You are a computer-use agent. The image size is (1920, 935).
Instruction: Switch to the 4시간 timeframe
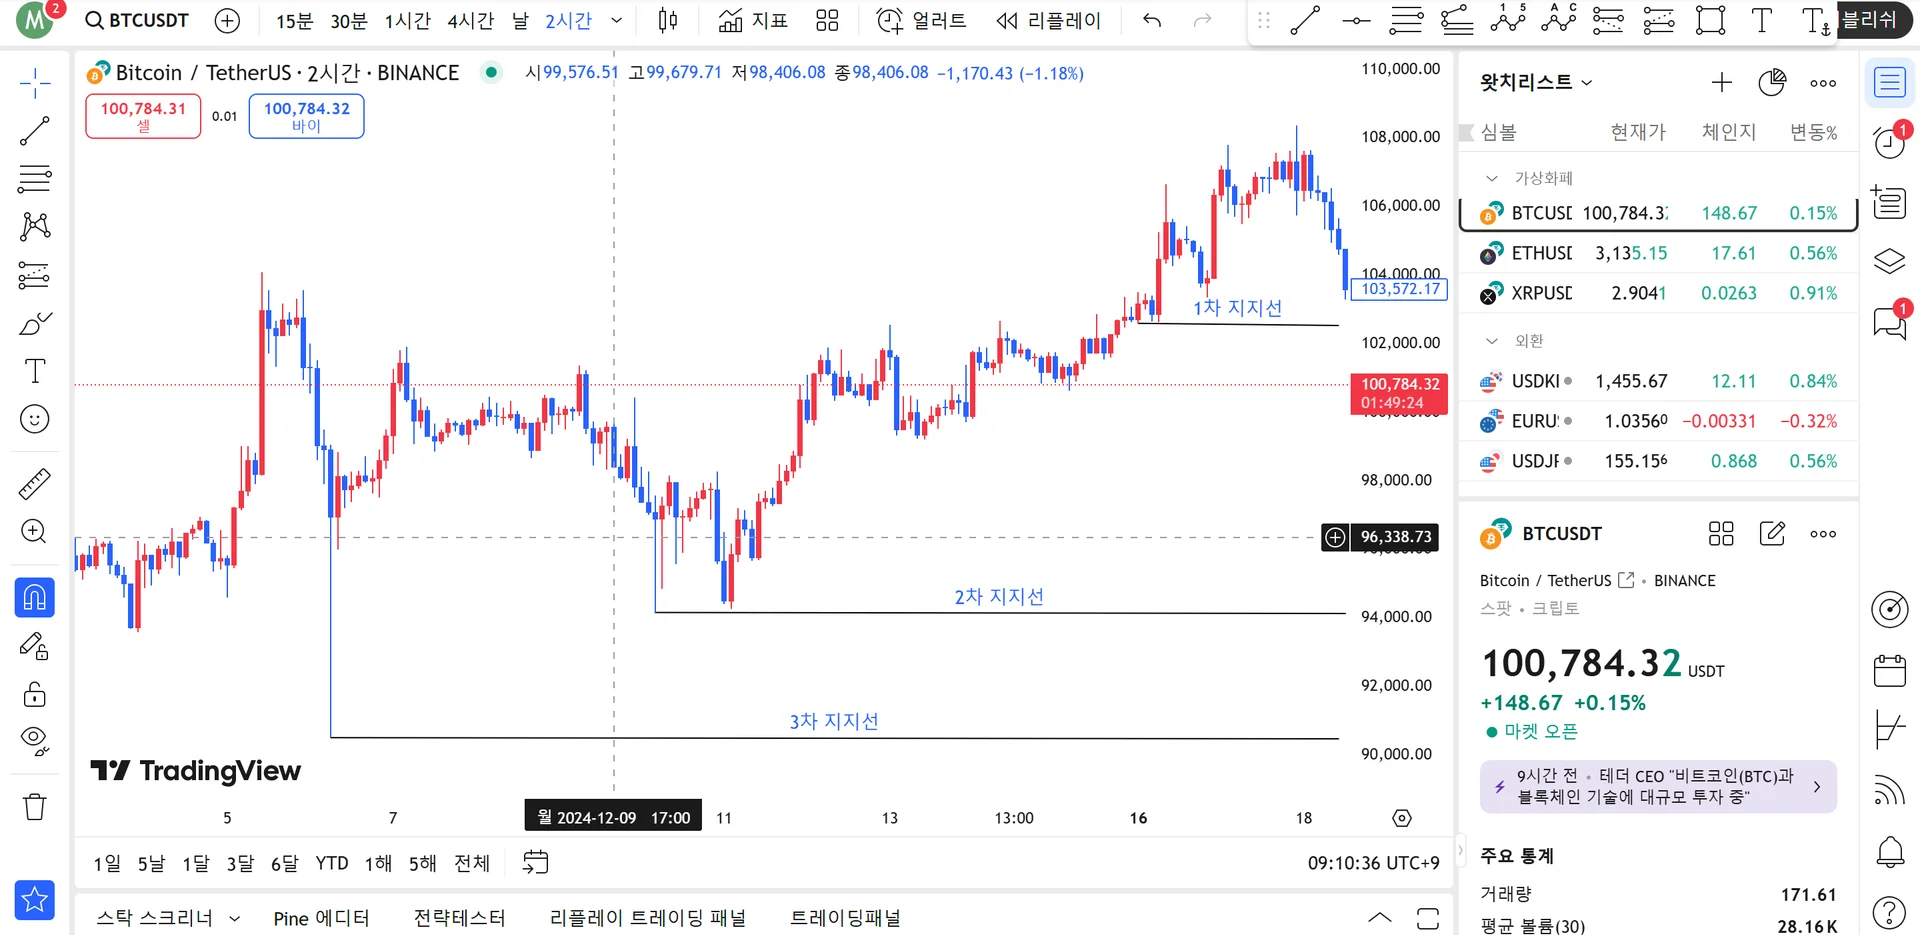pos(471,21)
